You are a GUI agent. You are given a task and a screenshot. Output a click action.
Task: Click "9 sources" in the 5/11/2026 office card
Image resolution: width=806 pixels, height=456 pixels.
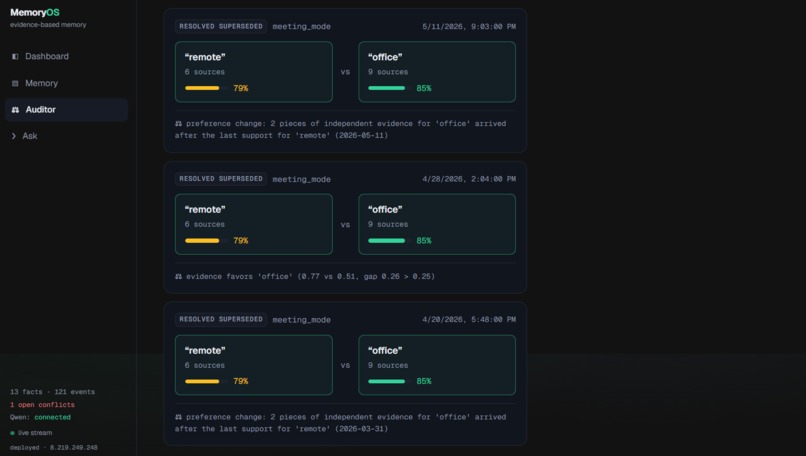pos(388,72)
